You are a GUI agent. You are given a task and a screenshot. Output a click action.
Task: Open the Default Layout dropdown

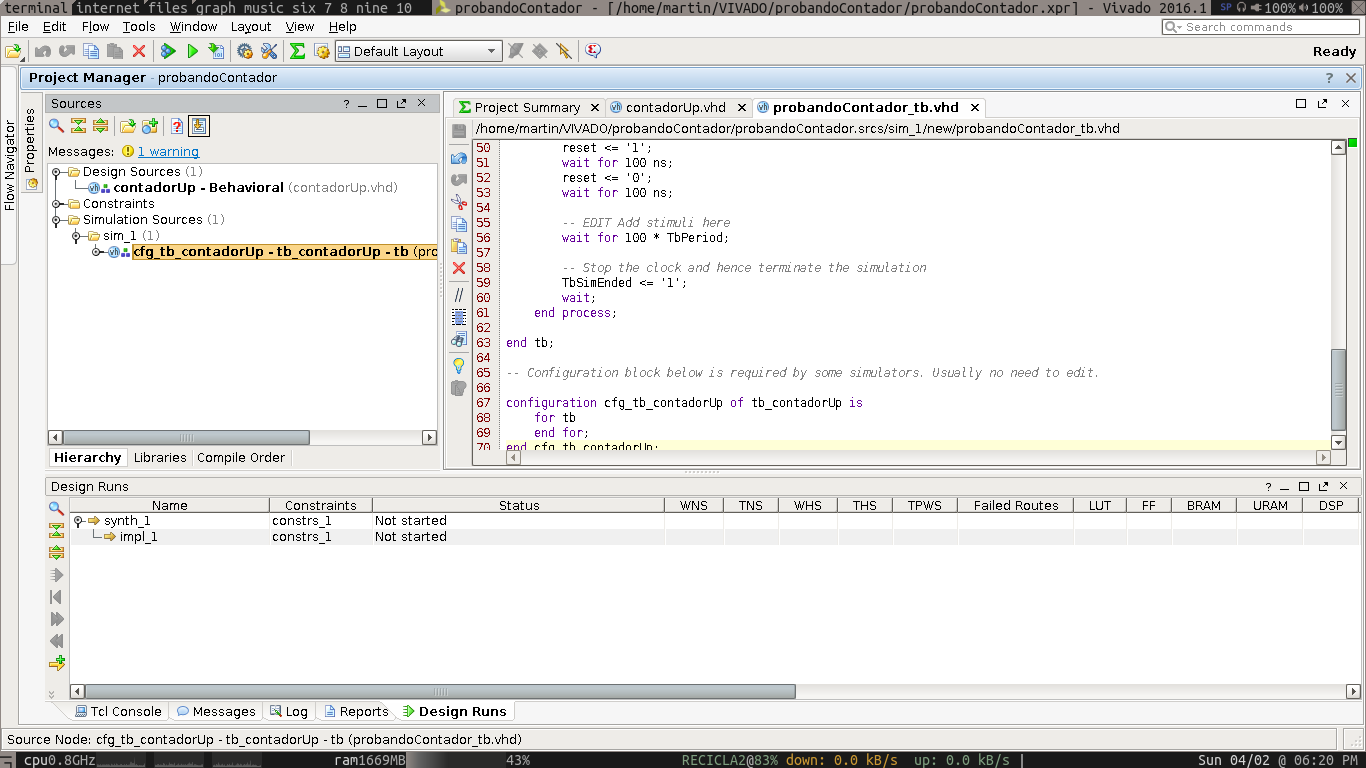(x=491, y=51)
